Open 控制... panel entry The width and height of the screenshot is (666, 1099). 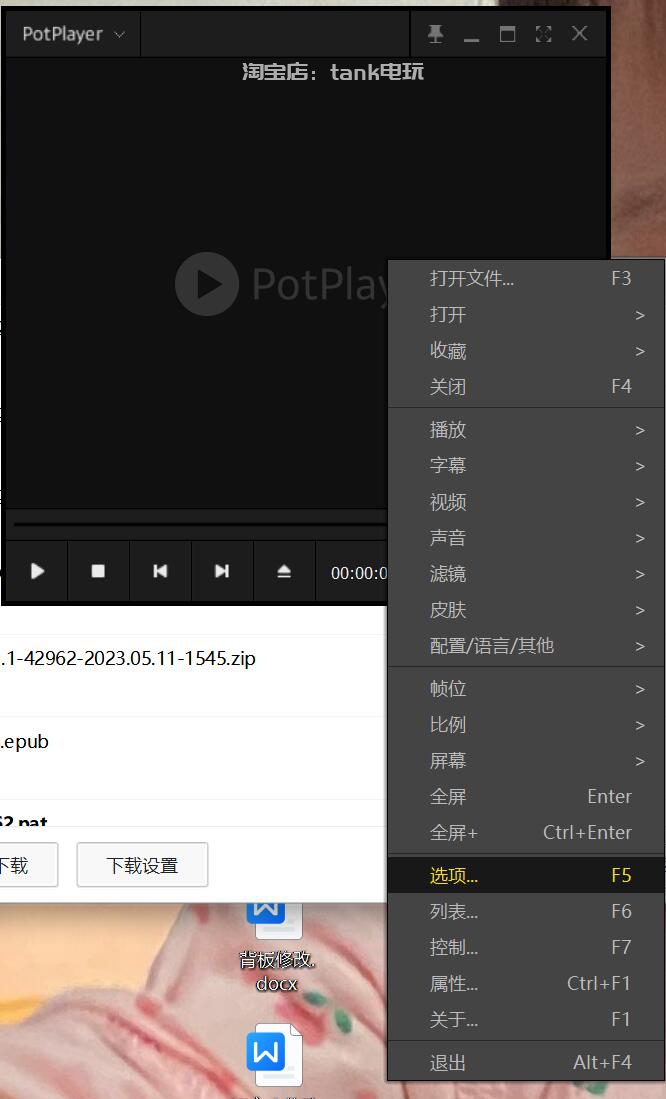pos(526,948)
